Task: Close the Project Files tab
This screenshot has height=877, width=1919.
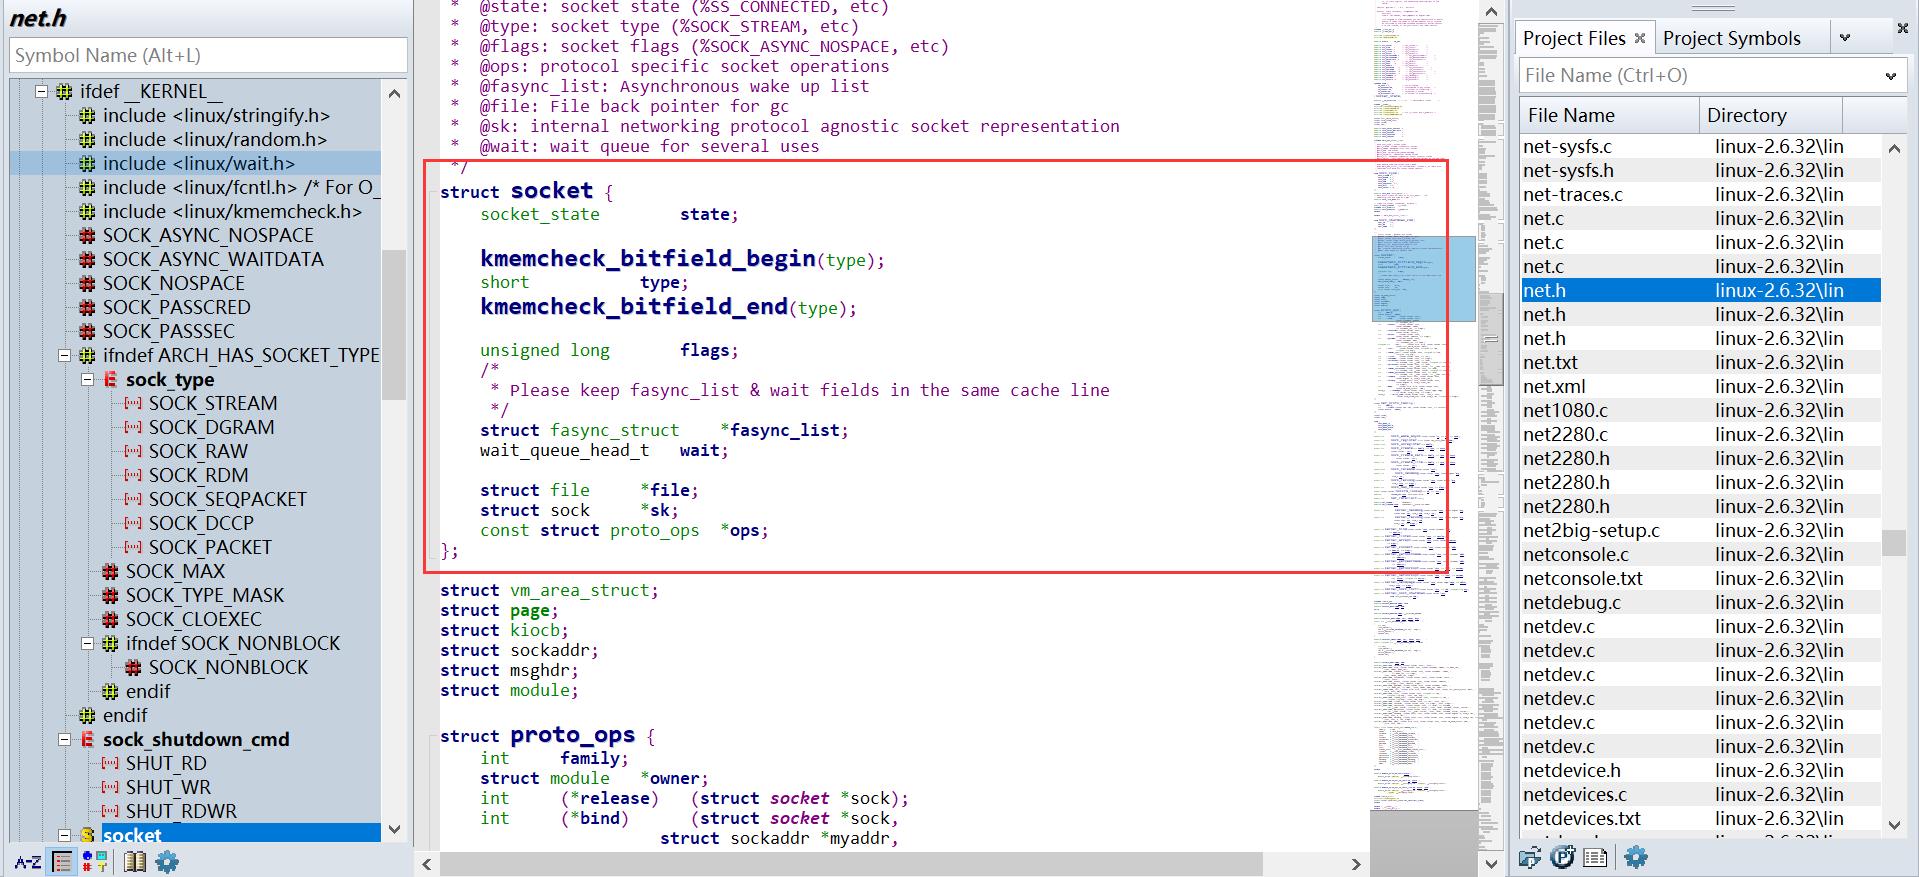Action: (x=1640, y=38)
